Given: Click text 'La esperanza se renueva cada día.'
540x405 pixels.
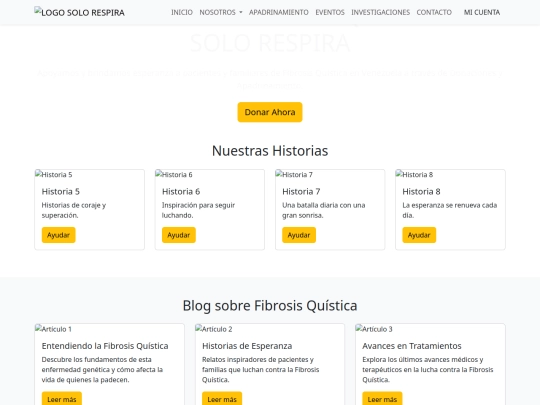Looking at the screenshot, I should click(450, 210).
